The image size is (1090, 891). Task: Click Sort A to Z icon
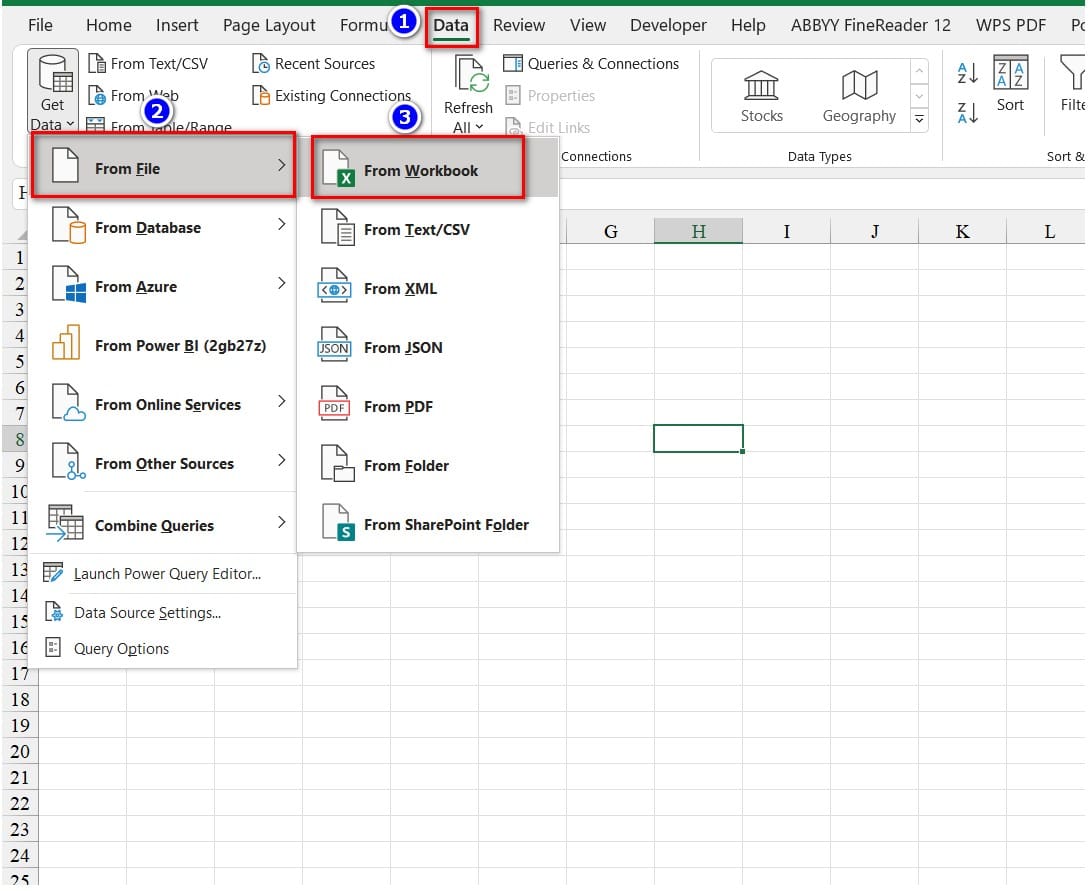coord(967,73)
